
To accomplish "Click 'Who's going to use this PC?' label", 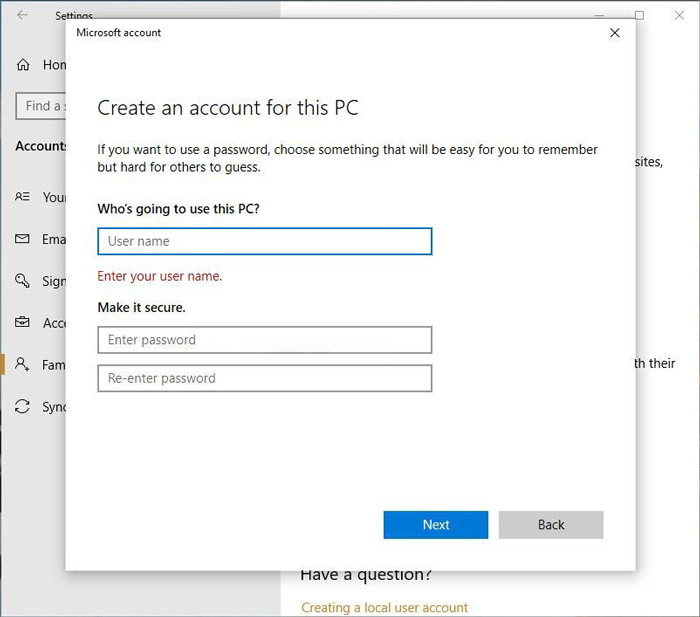I will [x=178, y=209].
